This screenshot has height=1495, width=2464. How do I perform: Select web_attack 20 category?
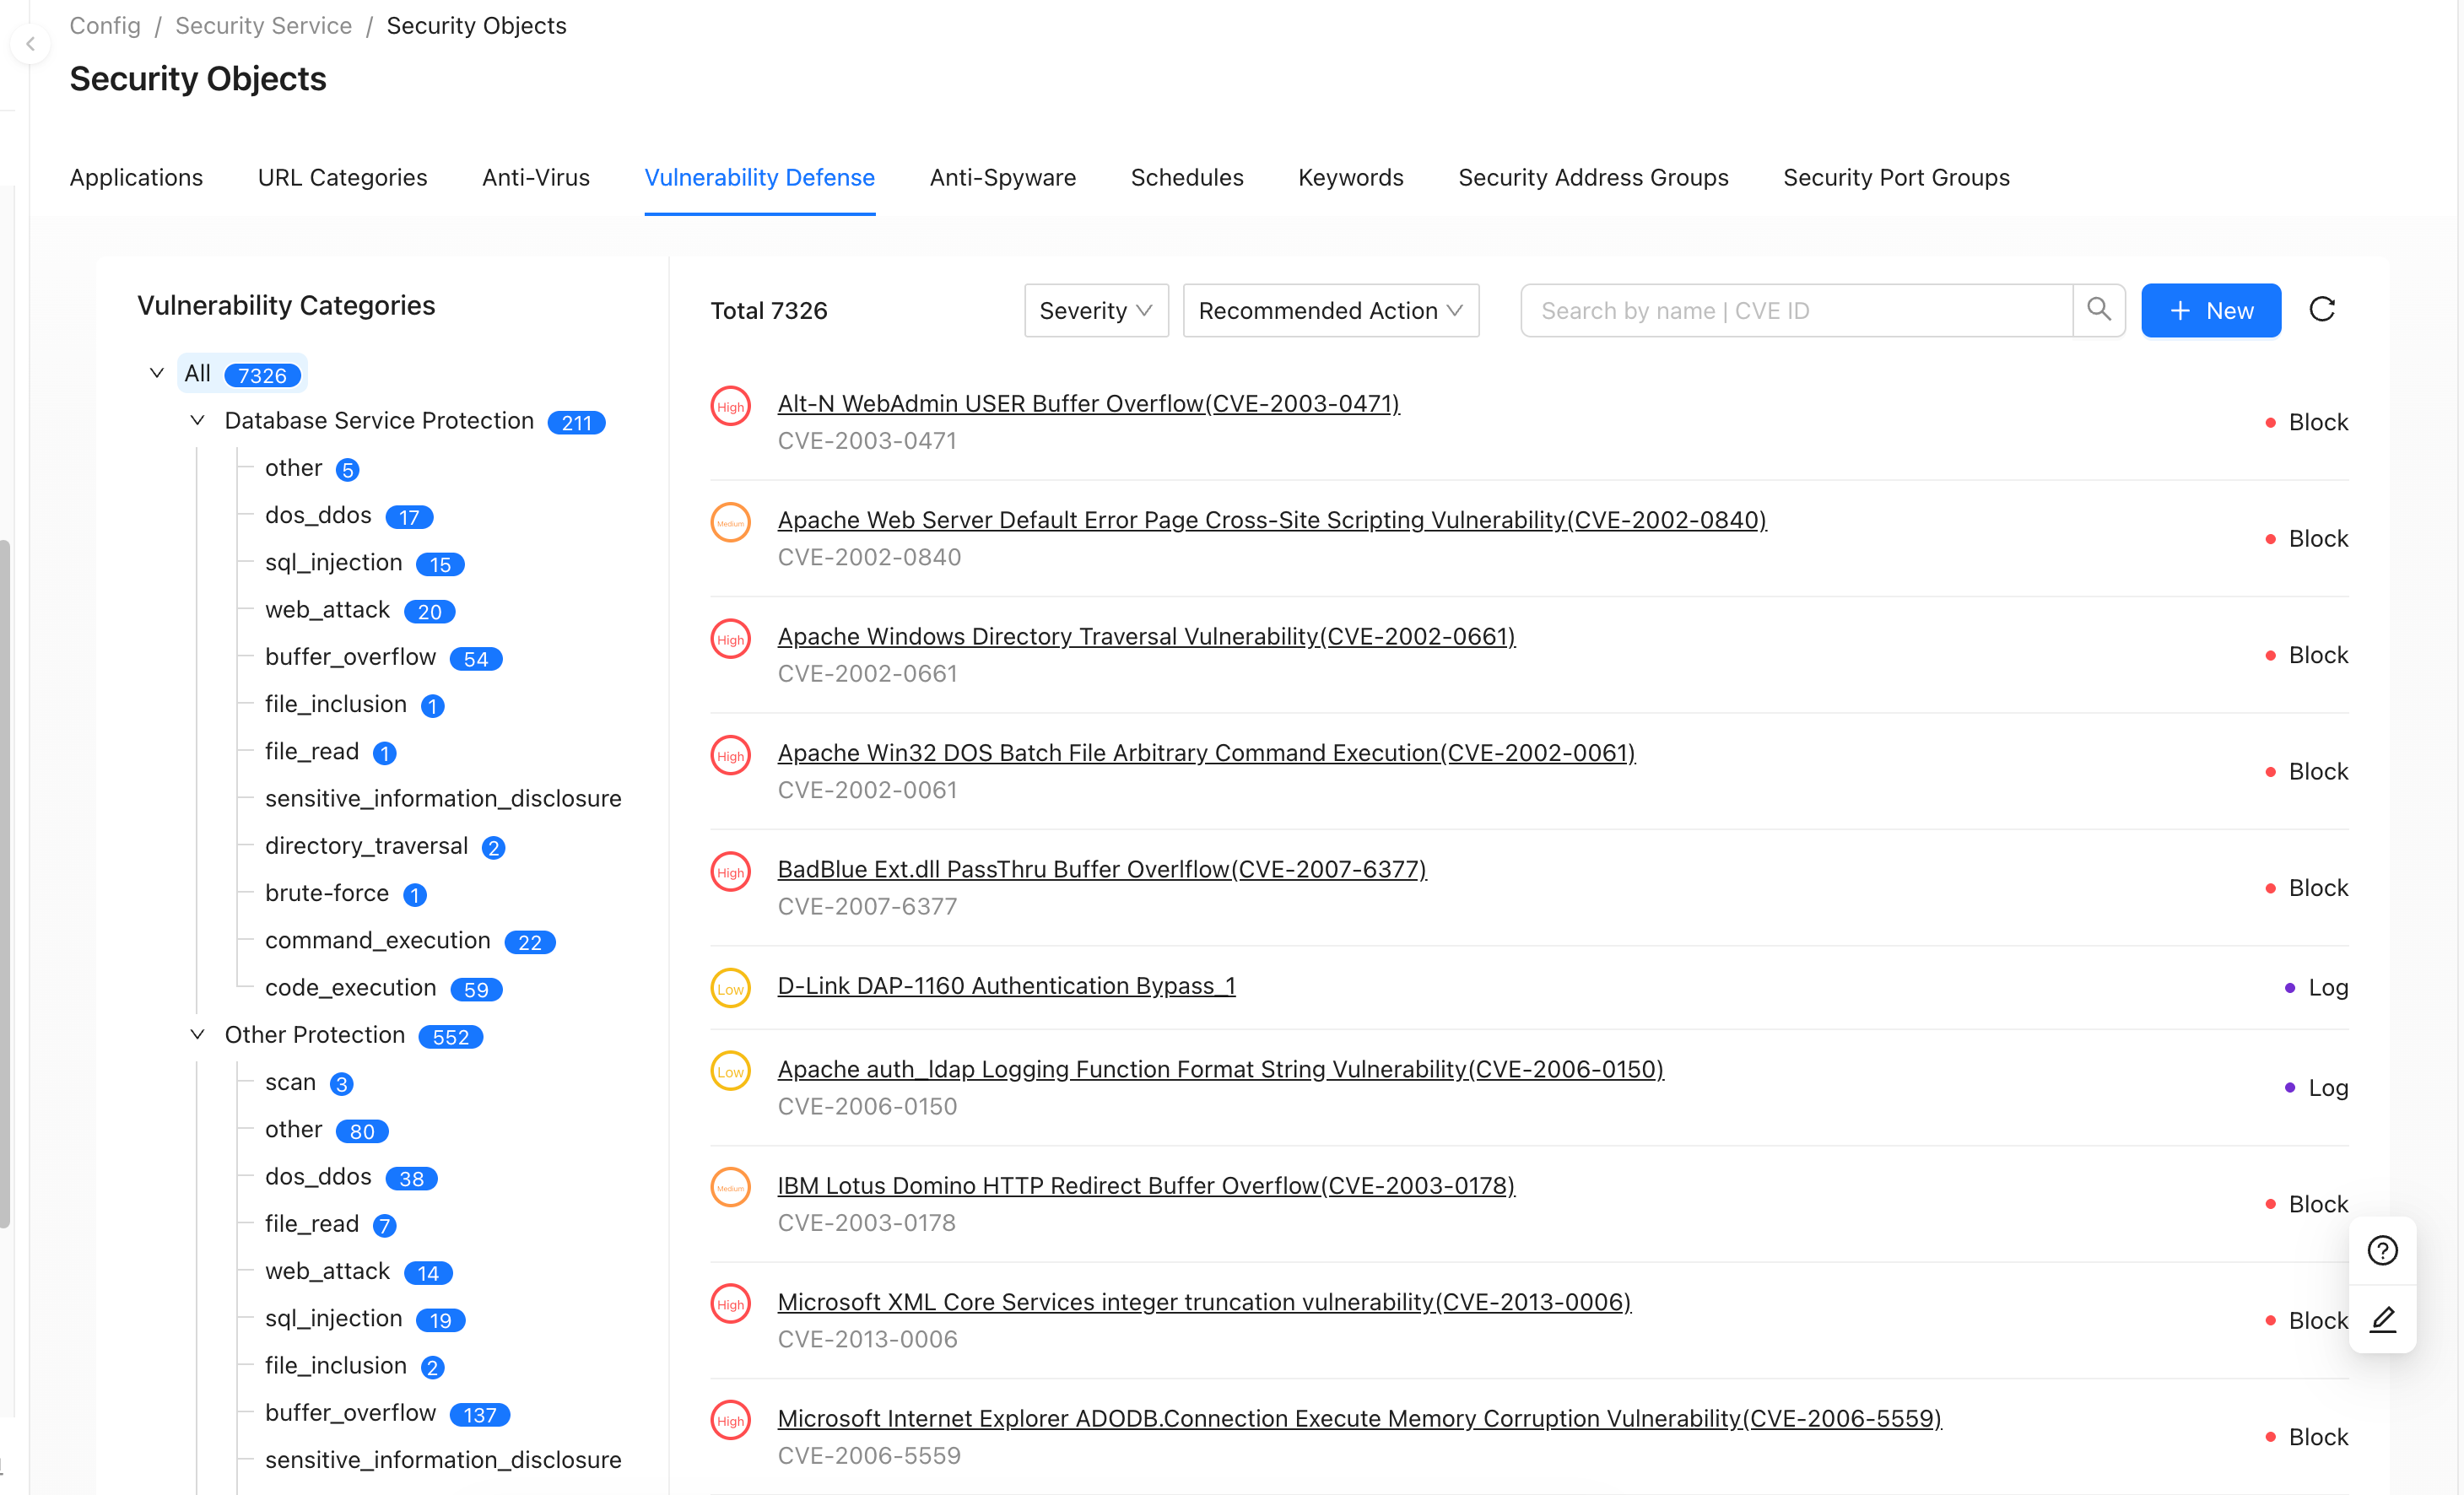(x=360, y=609)
